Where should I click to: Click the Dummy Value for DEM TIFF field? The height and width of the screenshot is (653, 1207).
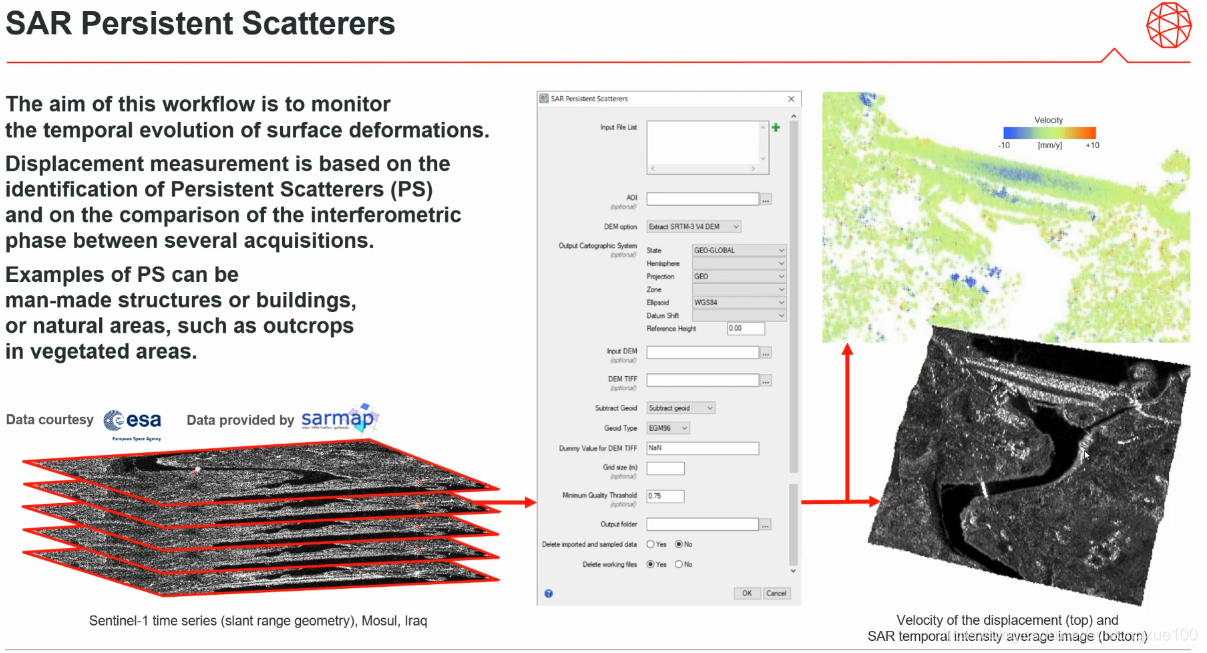pyautogui.click(x=703, y=448)
